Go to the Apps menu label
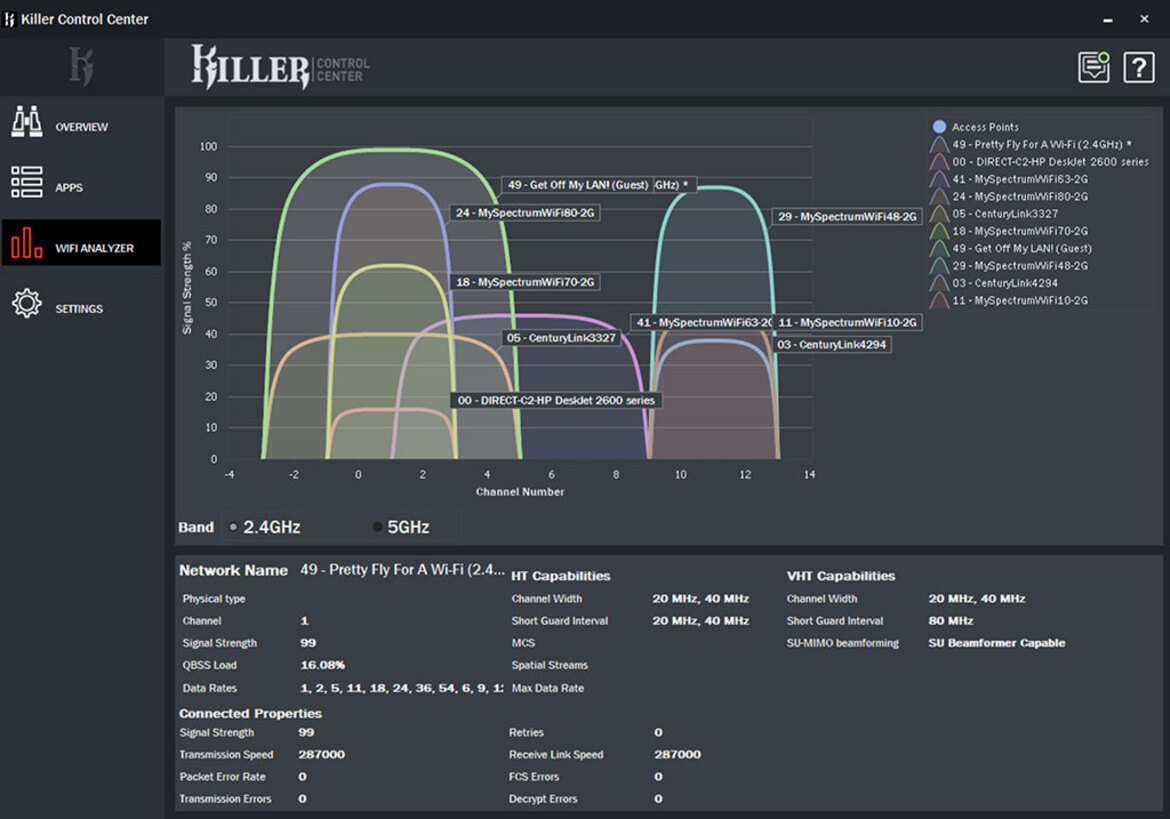 pos(69,187)
